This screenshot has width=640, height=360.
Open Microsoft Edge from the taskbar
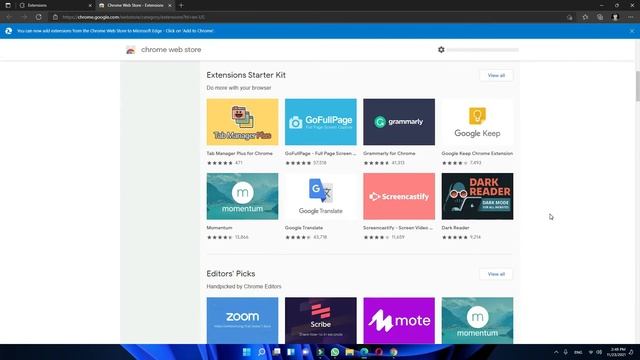[x=364, y=352]
